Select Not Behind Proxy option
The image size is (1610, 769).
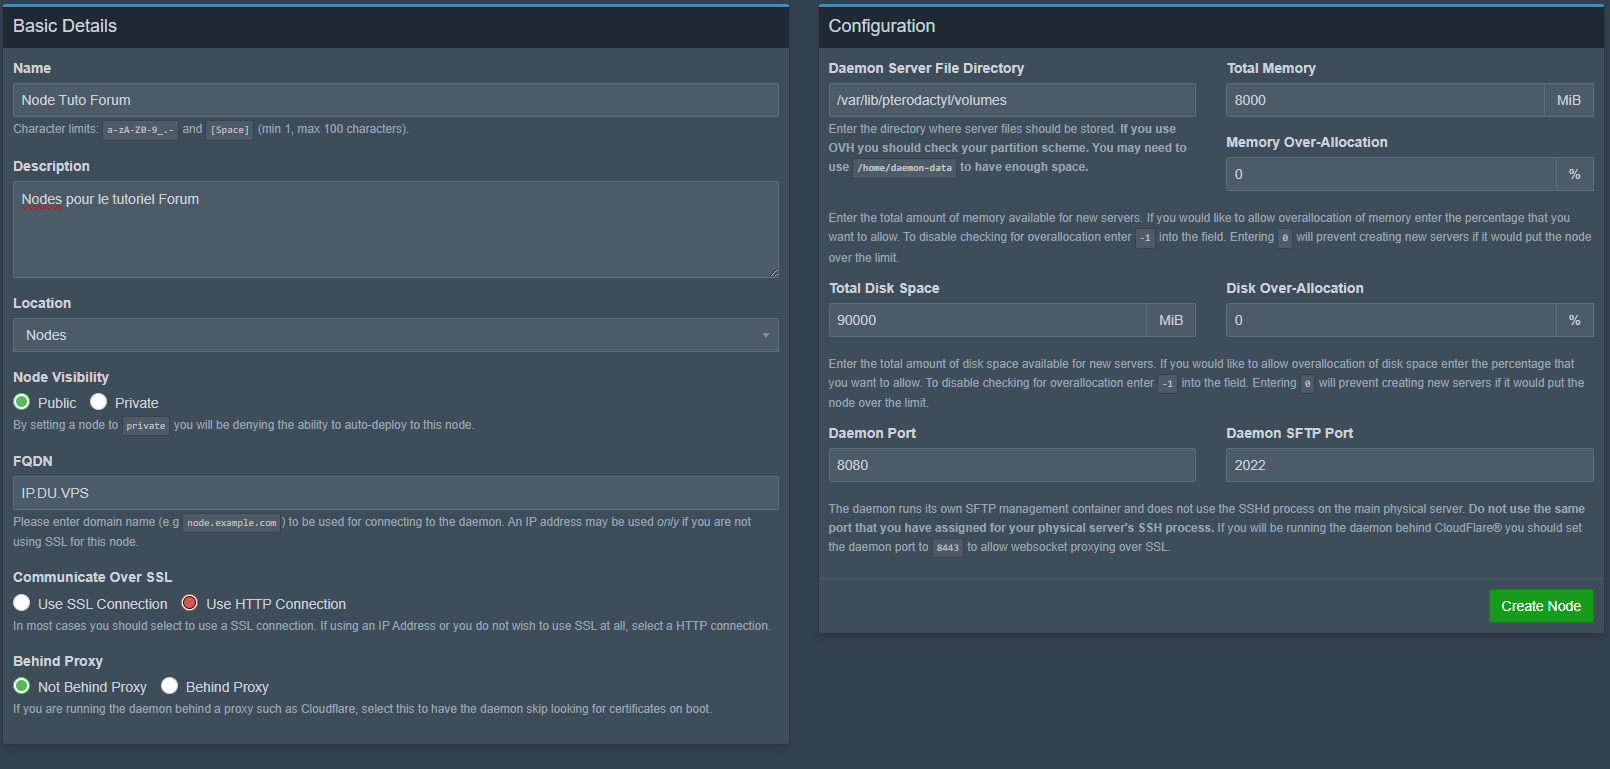[x=22, y=686]
